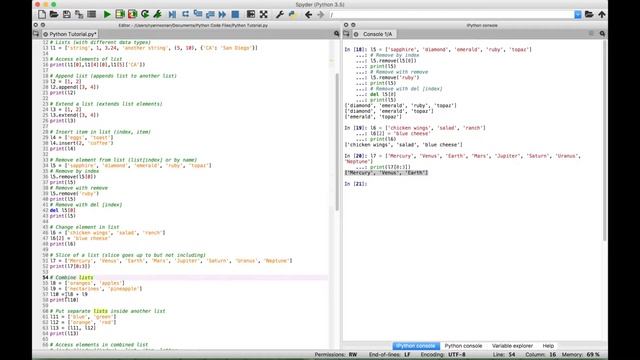Re-run the last script

pos(145,14)
